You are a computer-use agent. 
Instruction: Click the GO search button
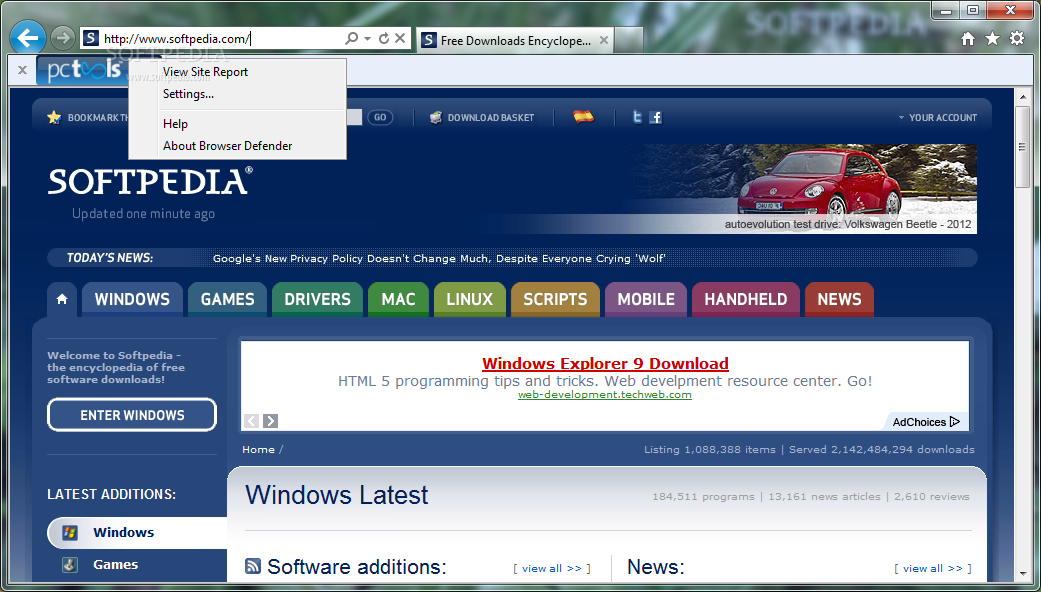(380, 117)
